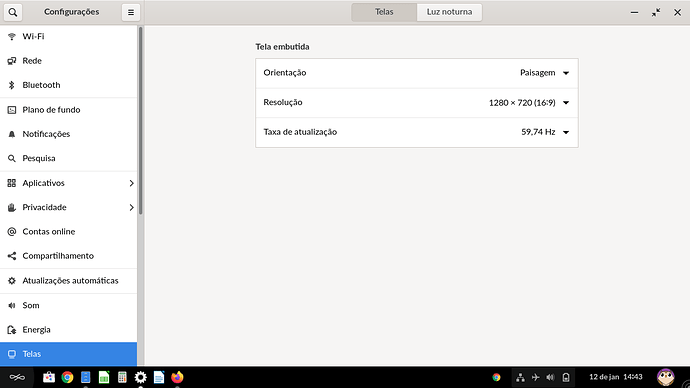Open the blue document app in taskbar
Image resolution: width=690 pixels, height=388 pixels.
click(x=86, y=377)
